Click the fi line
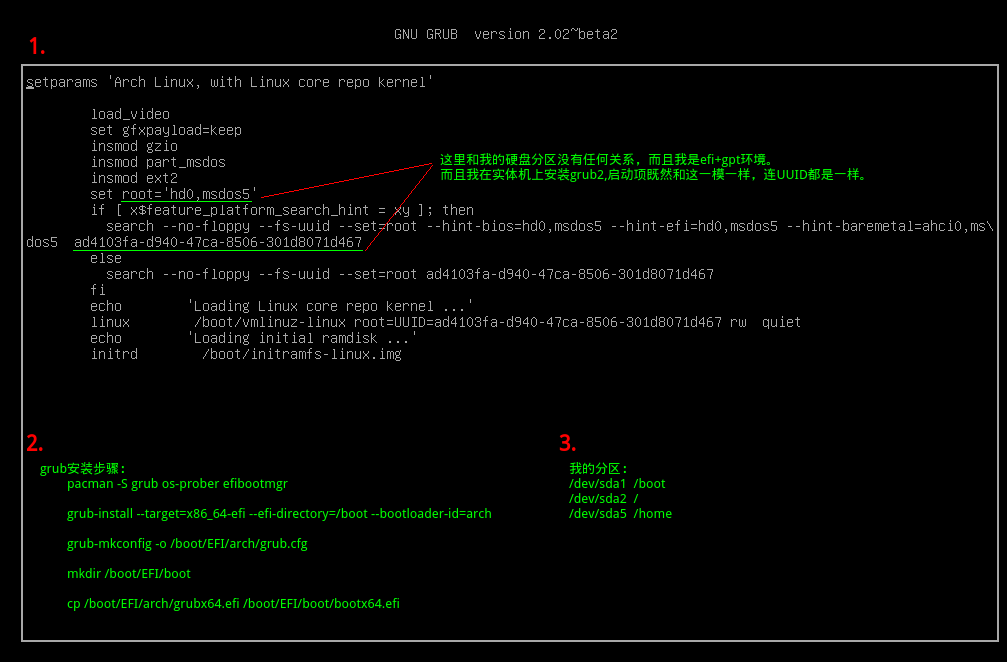 (x=98, y=290)
